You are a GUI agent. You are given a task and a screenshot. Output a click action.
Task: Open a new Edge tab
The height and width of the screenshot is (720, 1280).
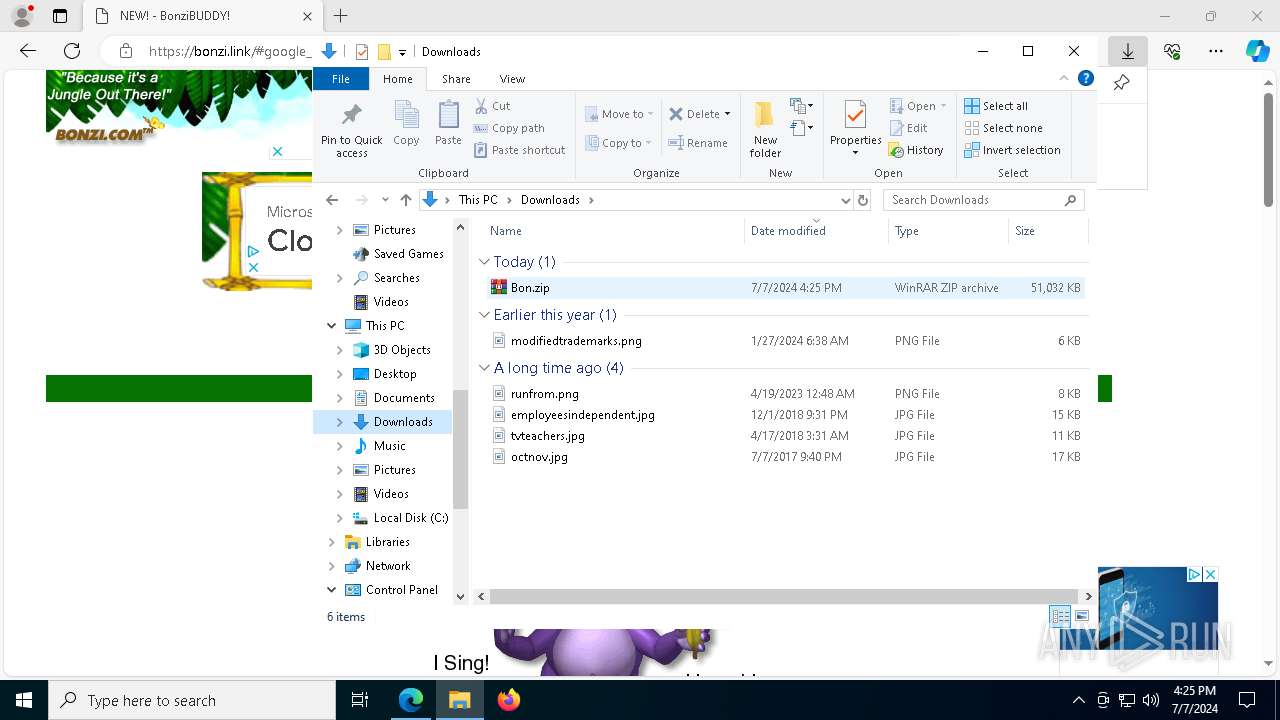pyautogui.click(x=340, y=16)
